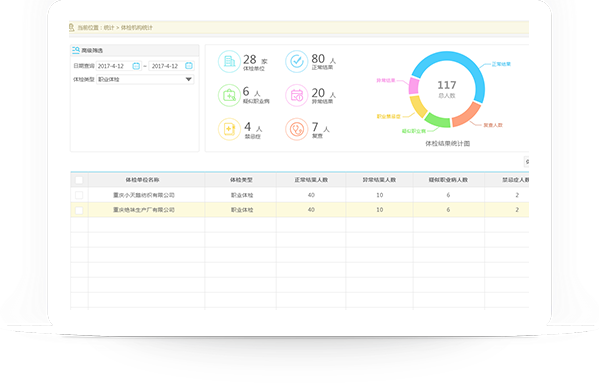Click the 体检结果统计图 chart title
Screen dimensions: 599x383
[x=447, y=144]
